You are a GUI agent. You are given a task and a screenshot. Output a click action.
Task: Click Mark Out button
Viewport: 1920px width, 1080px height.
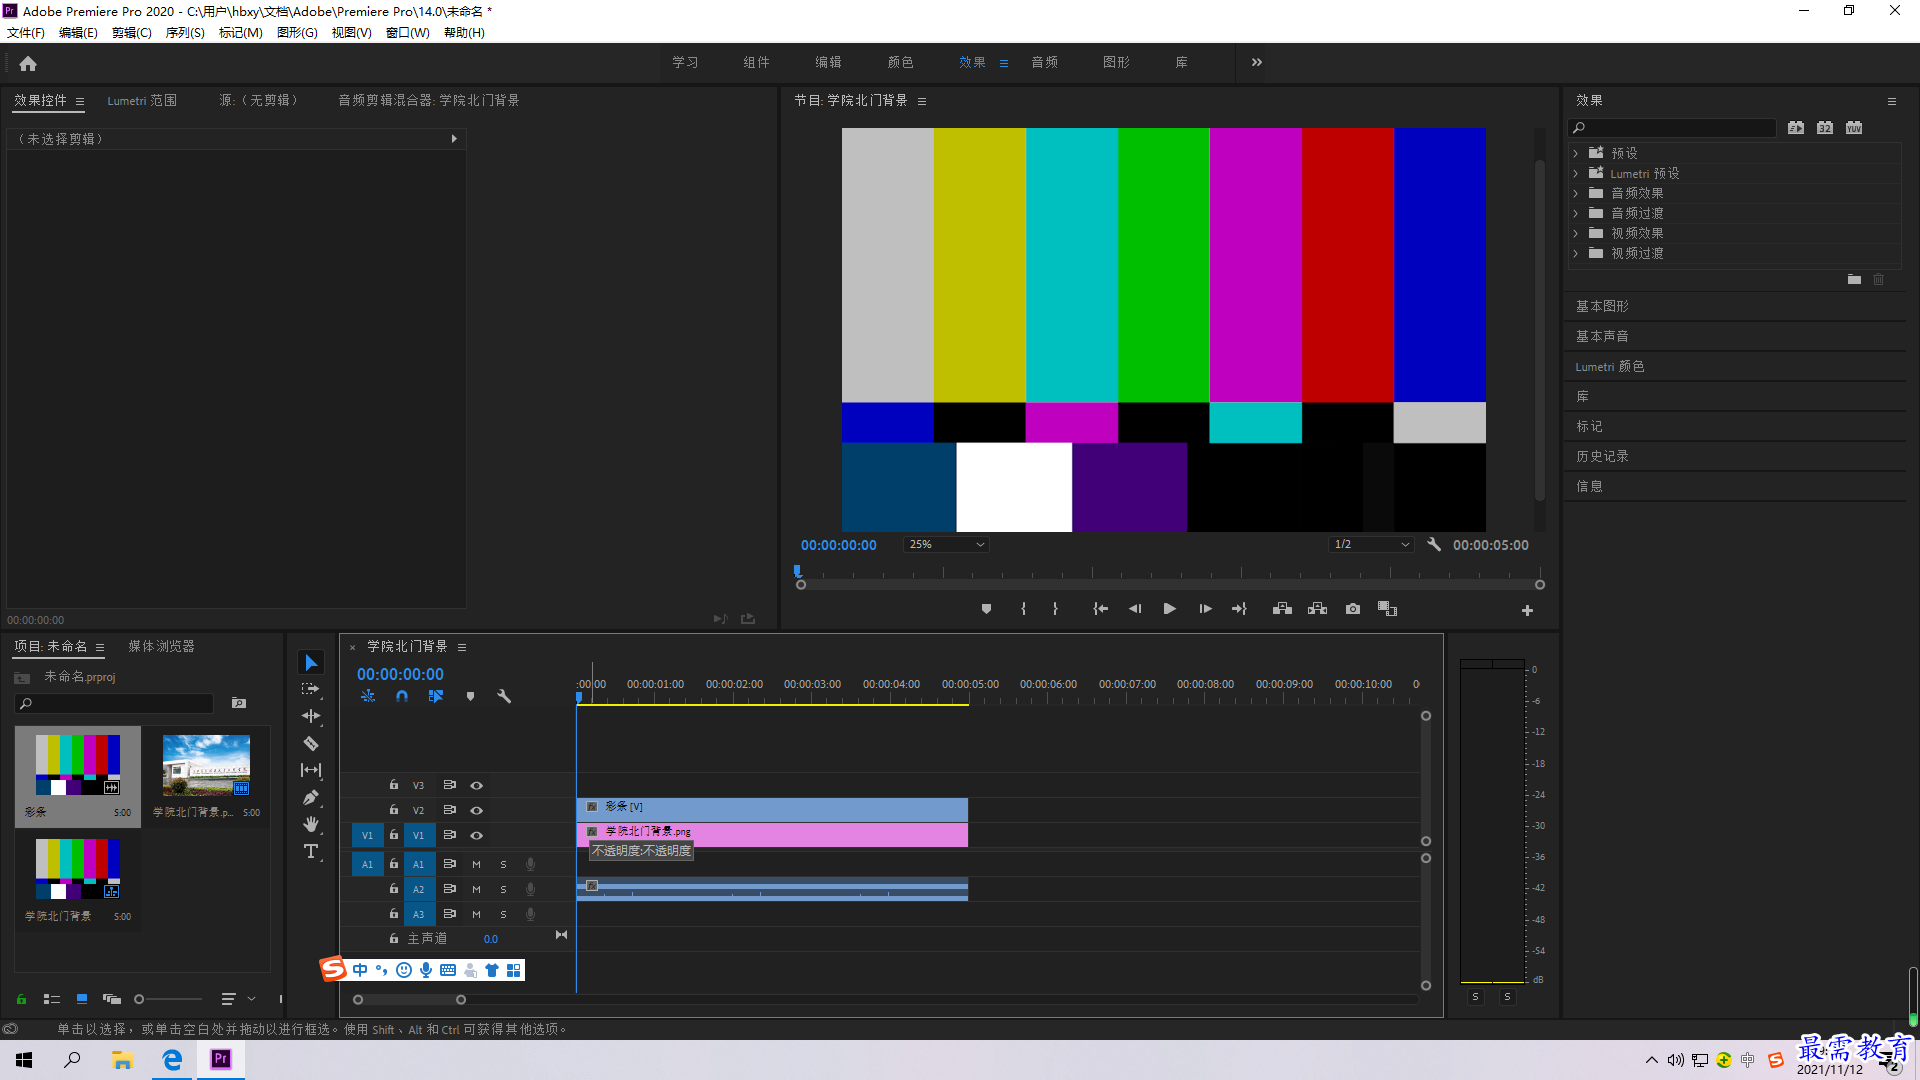coord(1055,609)
